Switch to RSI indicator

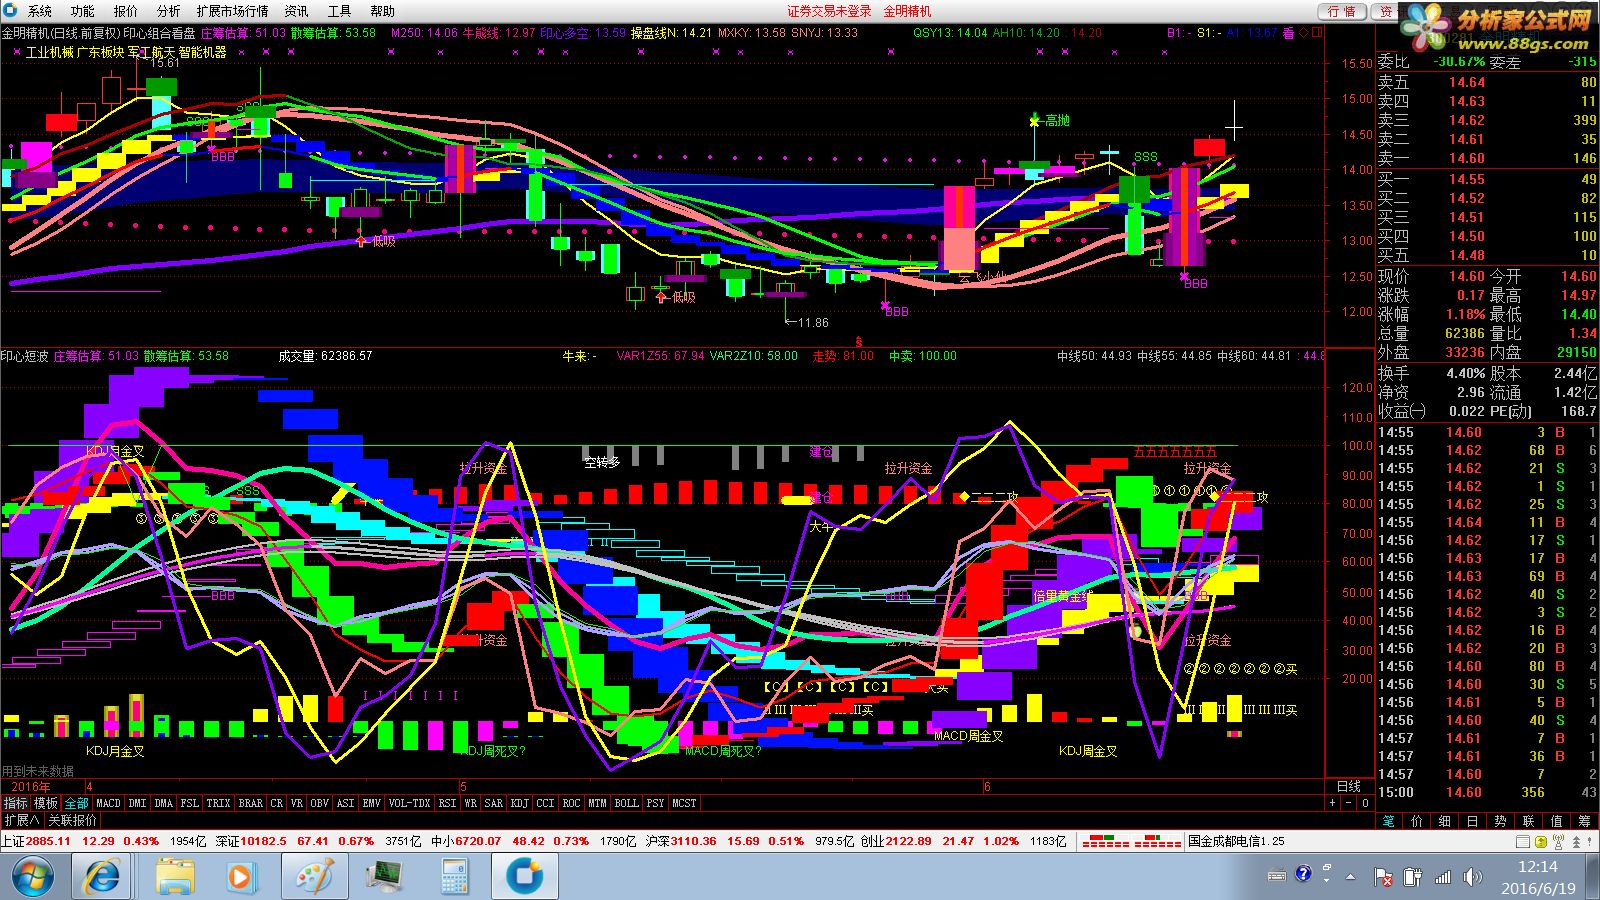click(x=447, y=803)
